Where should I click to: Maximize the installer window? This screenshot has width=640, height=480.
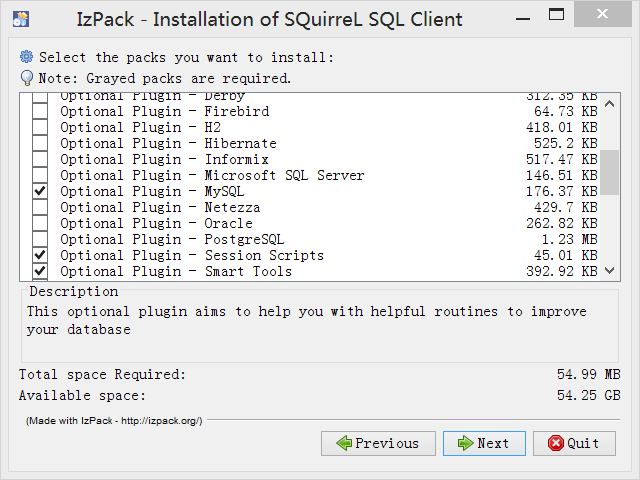tap(556, 15)
